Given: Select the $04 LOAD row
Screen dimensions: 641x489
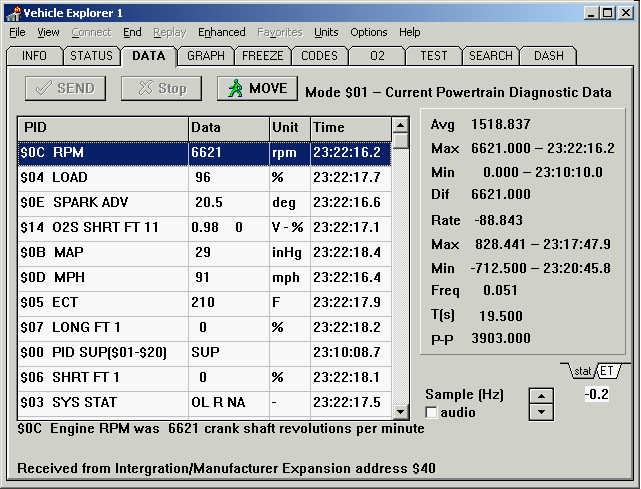Looking at the screenshot, I should coord(204,178).
